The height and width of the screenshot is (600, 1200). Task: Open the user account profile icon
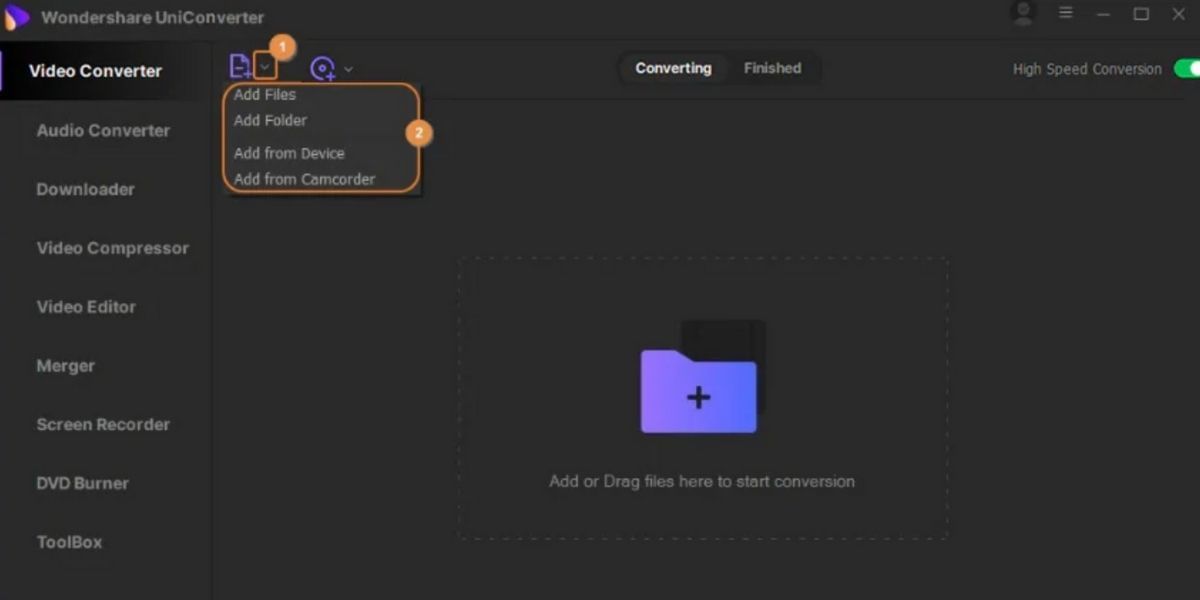coord(1023,14)
